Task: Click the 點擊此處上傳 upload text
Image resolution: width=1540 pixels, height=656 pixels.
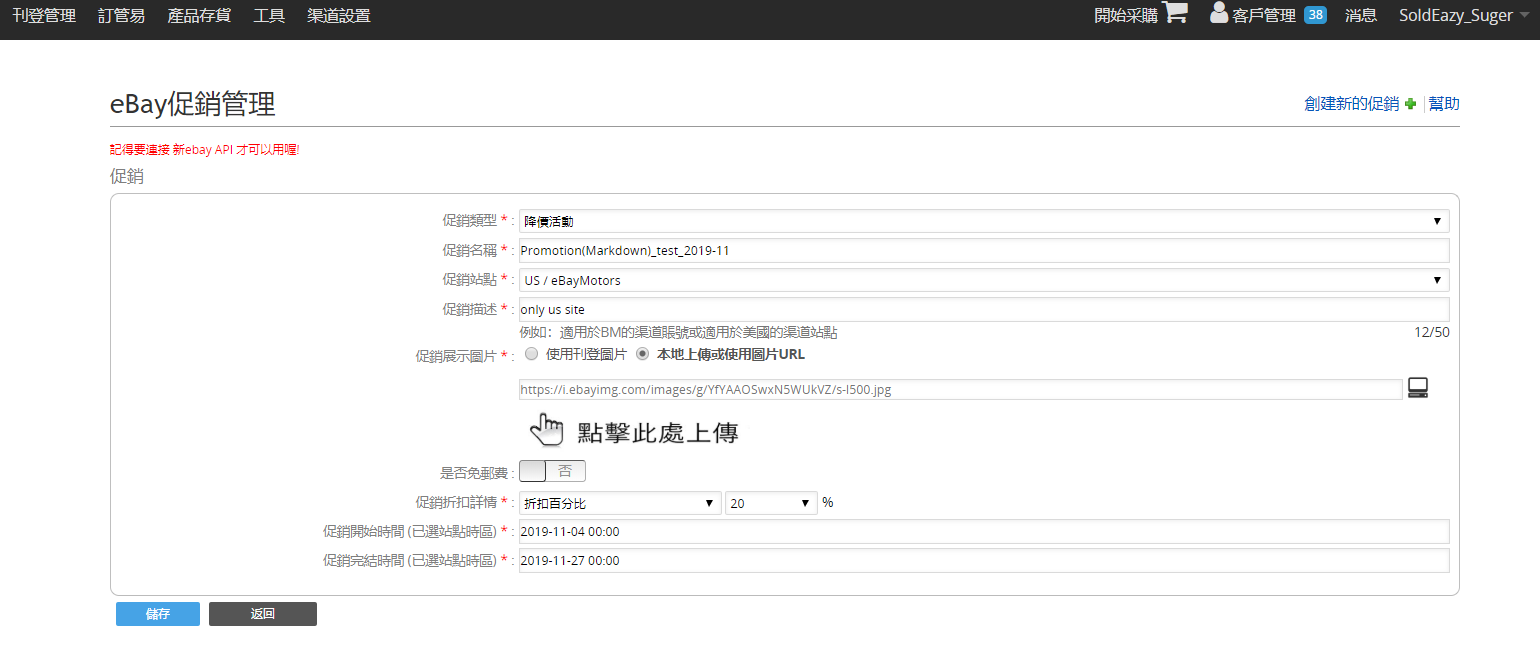Action: pos(658,433)
